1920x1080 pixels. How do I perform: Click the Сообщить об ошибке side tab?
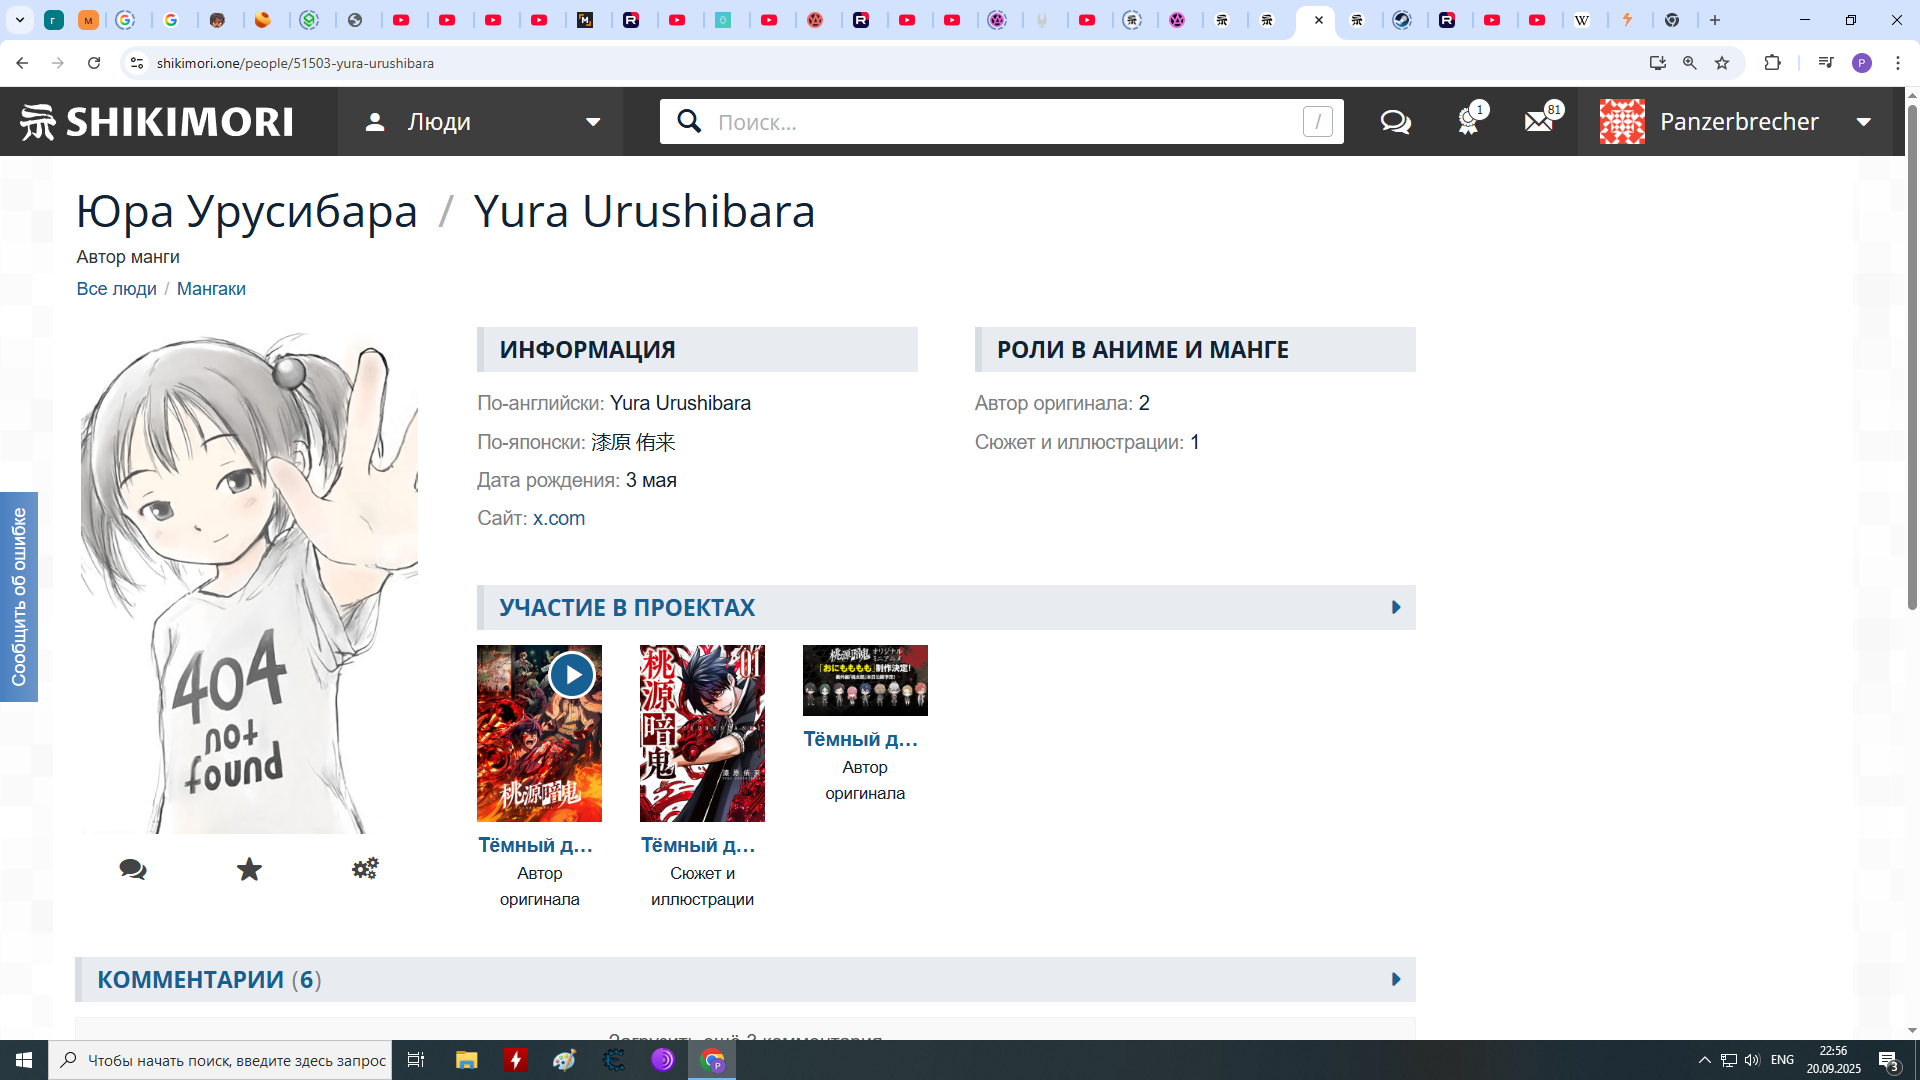tap(19, 597)
